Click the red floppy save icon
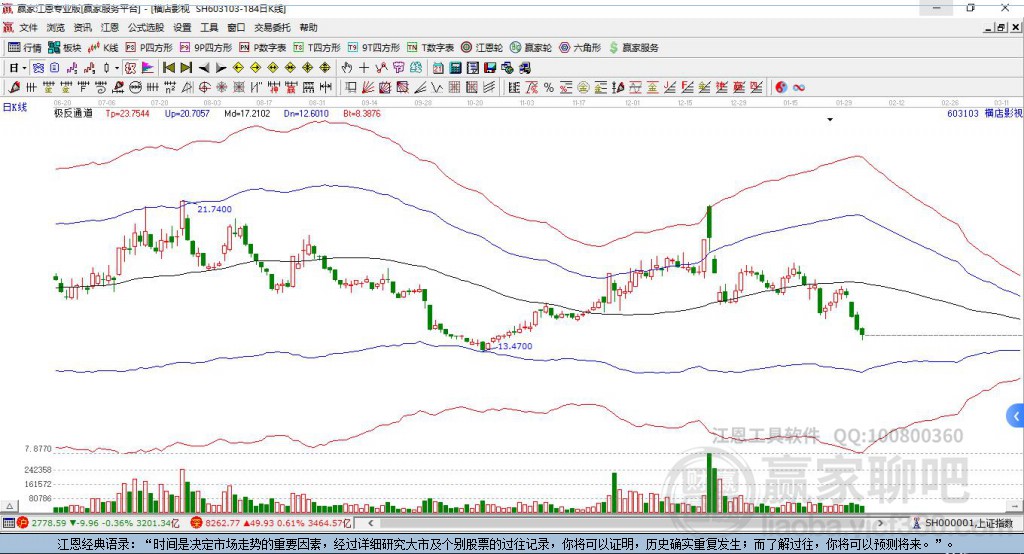1024x554 pixels. pos(490,68)
